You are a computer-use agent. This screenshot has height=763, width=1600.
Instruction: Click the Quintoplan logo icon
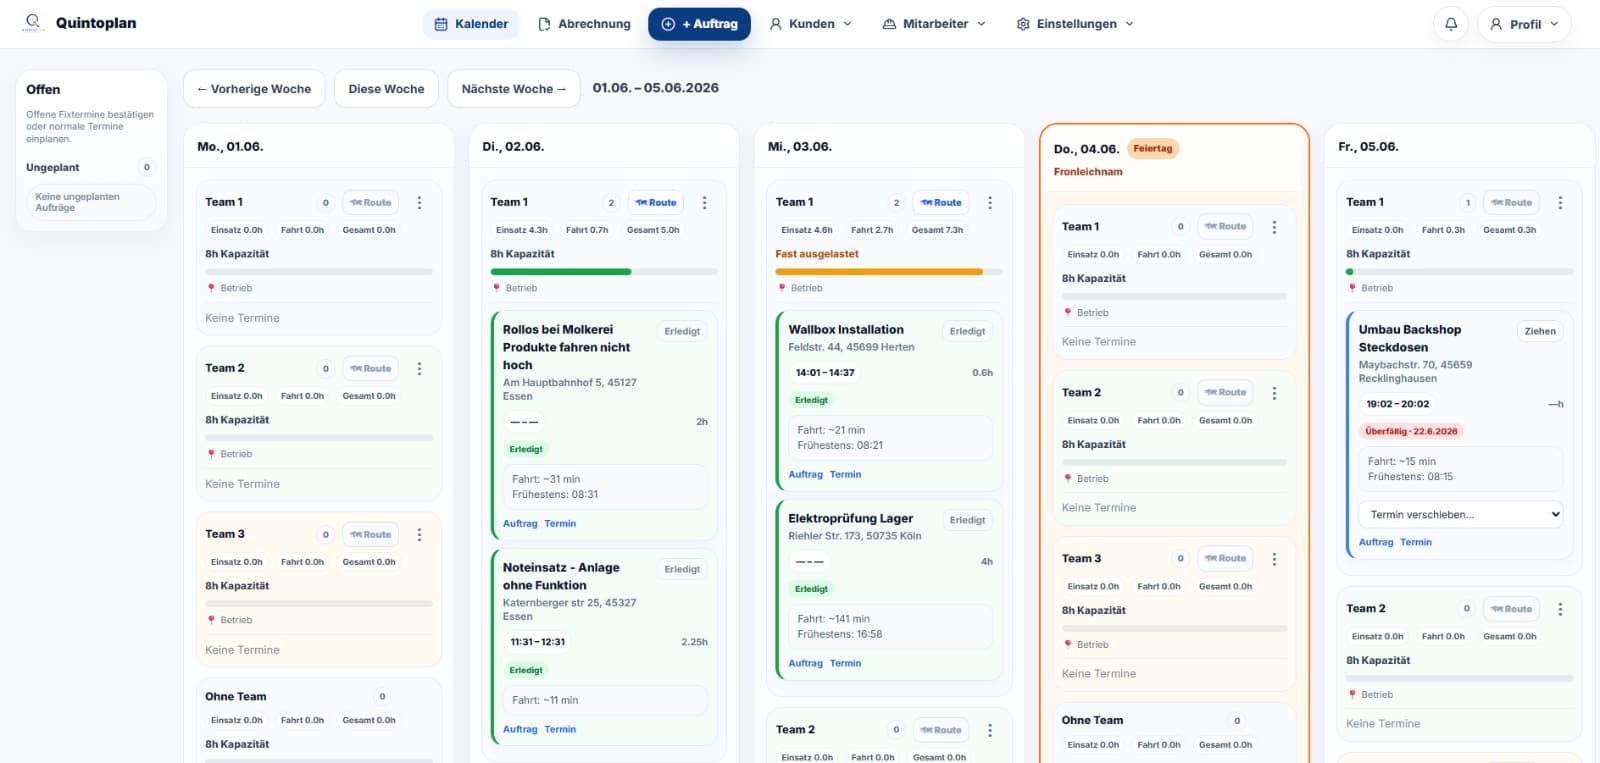[x=33, y=23]
